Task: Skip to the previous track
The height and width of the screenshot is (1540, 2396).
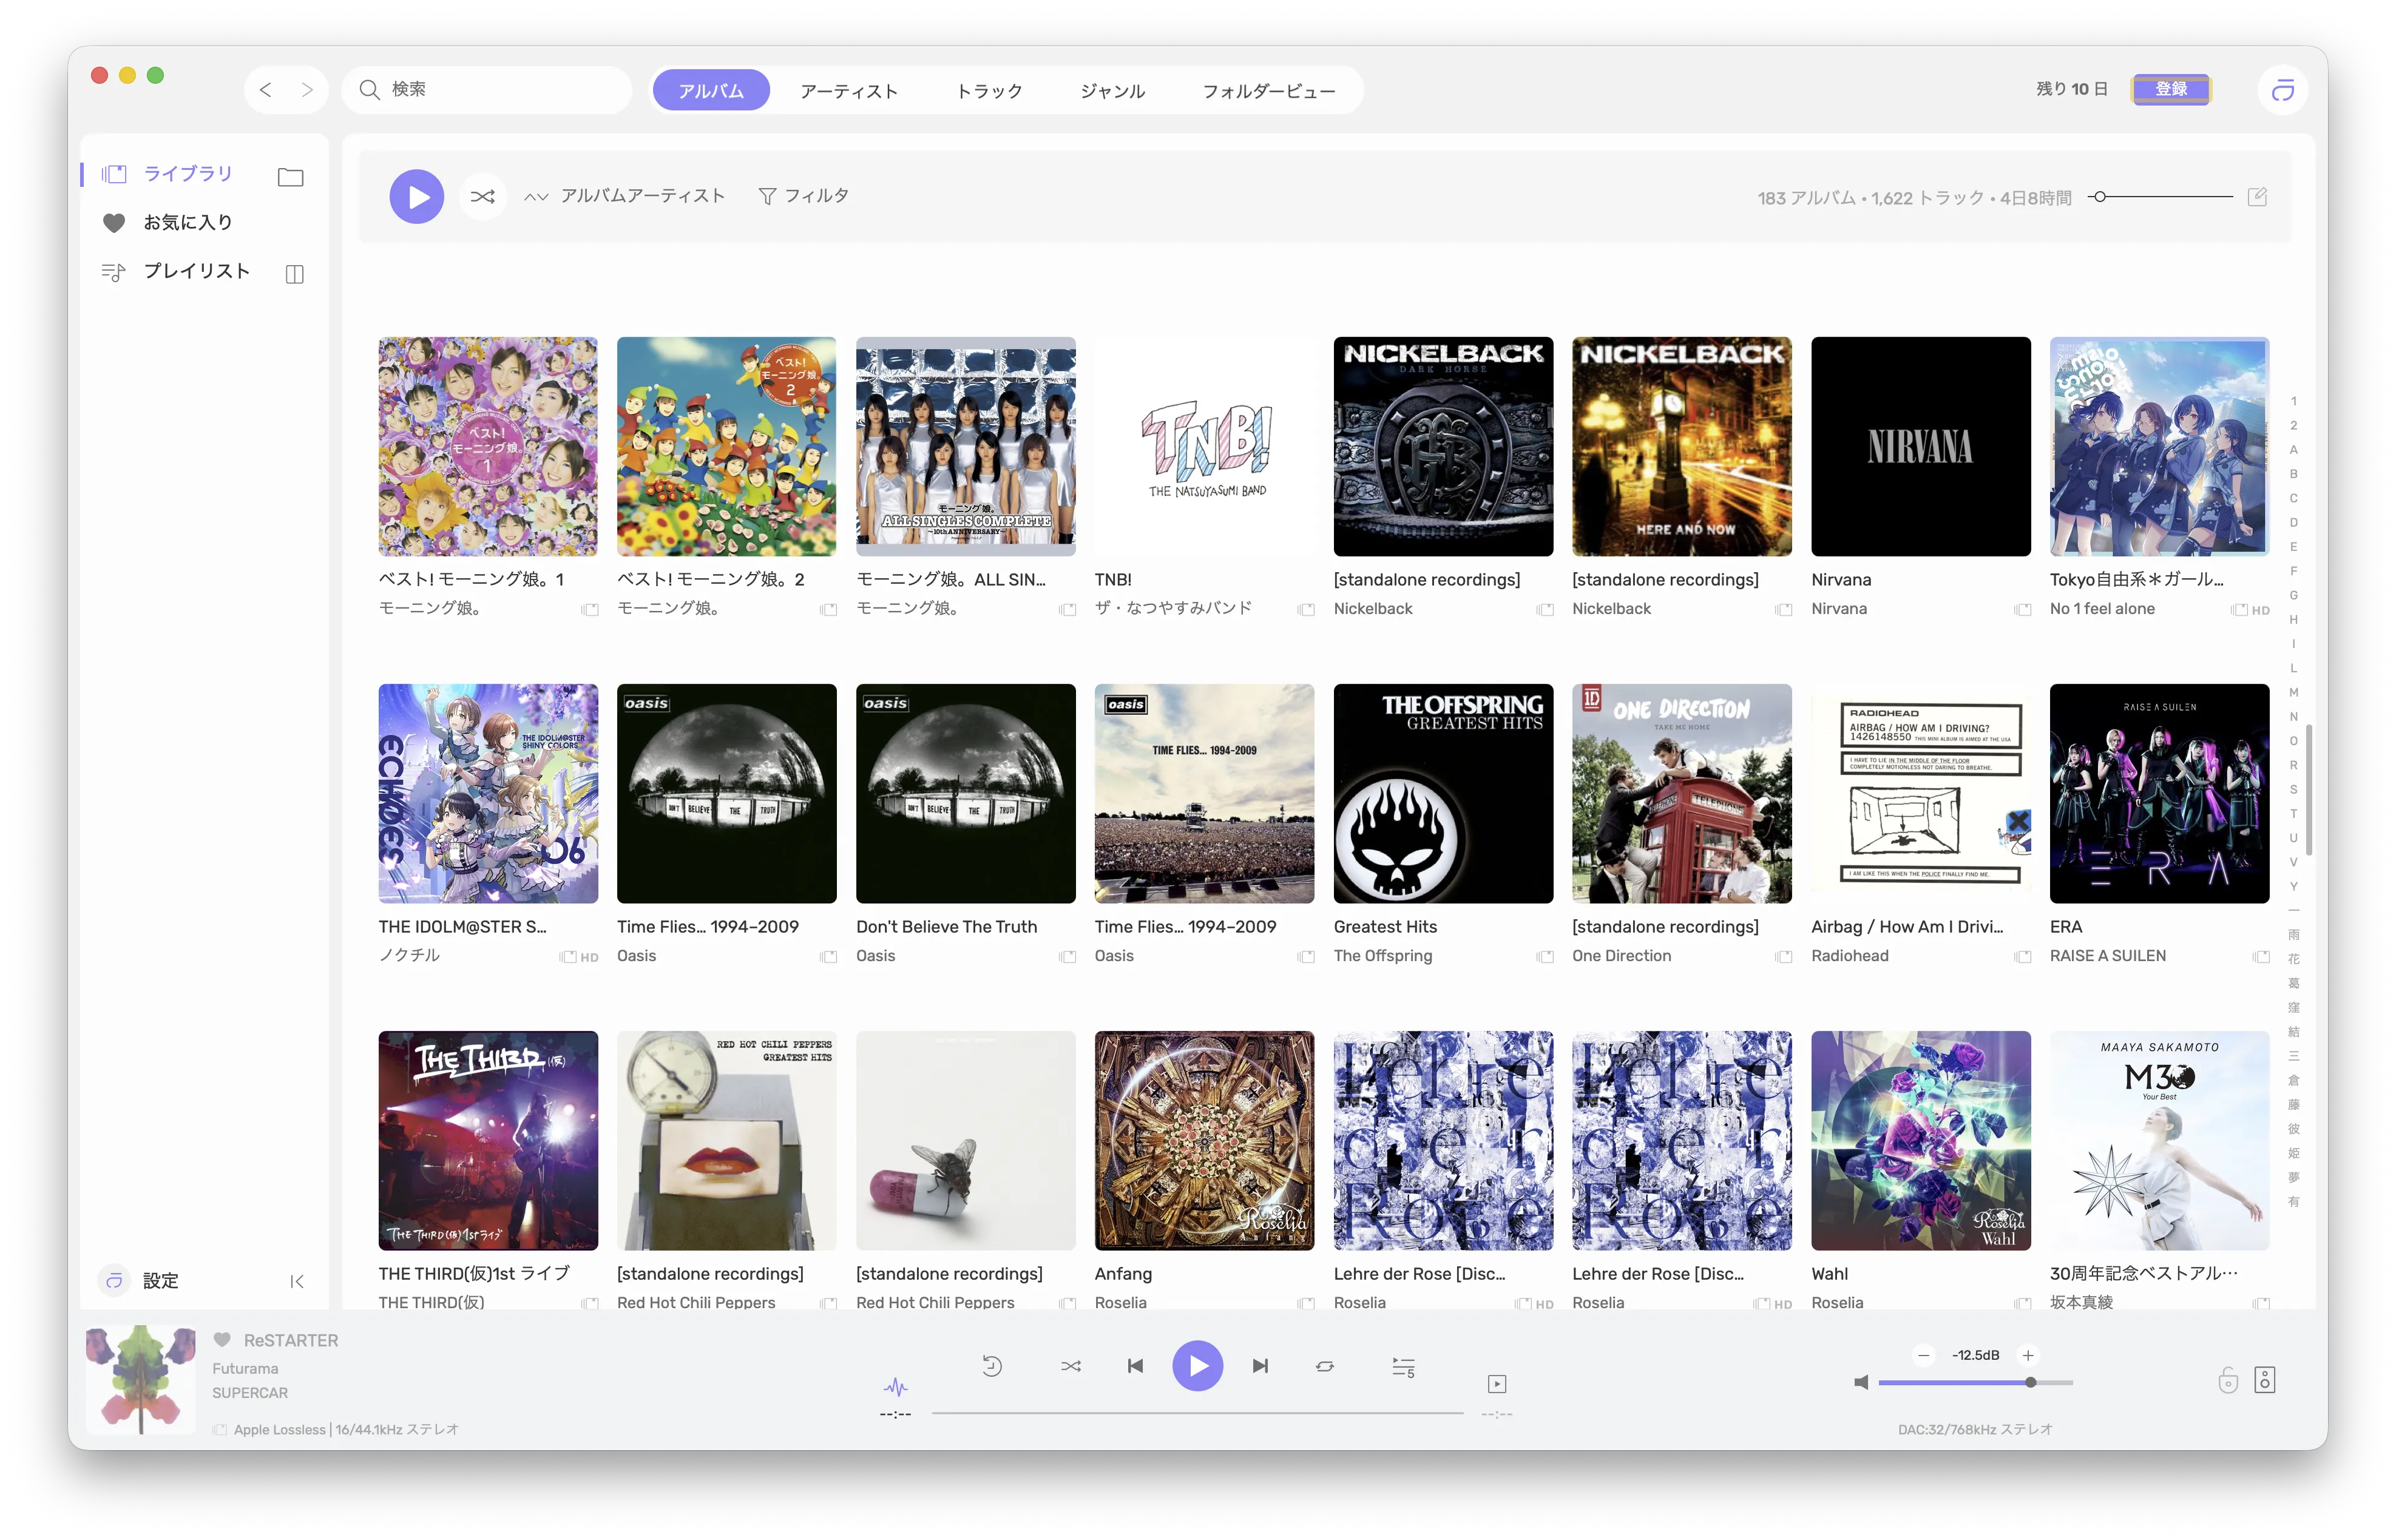Action: click(1135, 1366)
